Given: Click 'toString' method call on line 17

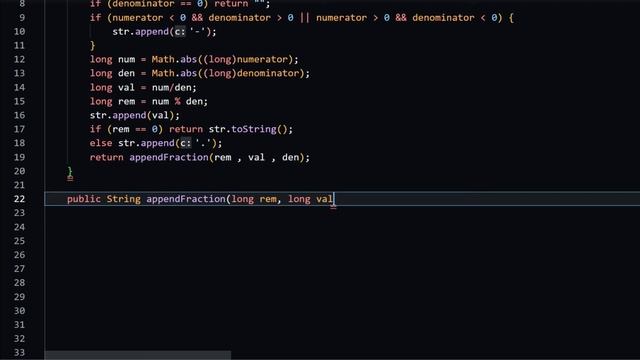Looking at the screenshot, I should click(254, 129).
